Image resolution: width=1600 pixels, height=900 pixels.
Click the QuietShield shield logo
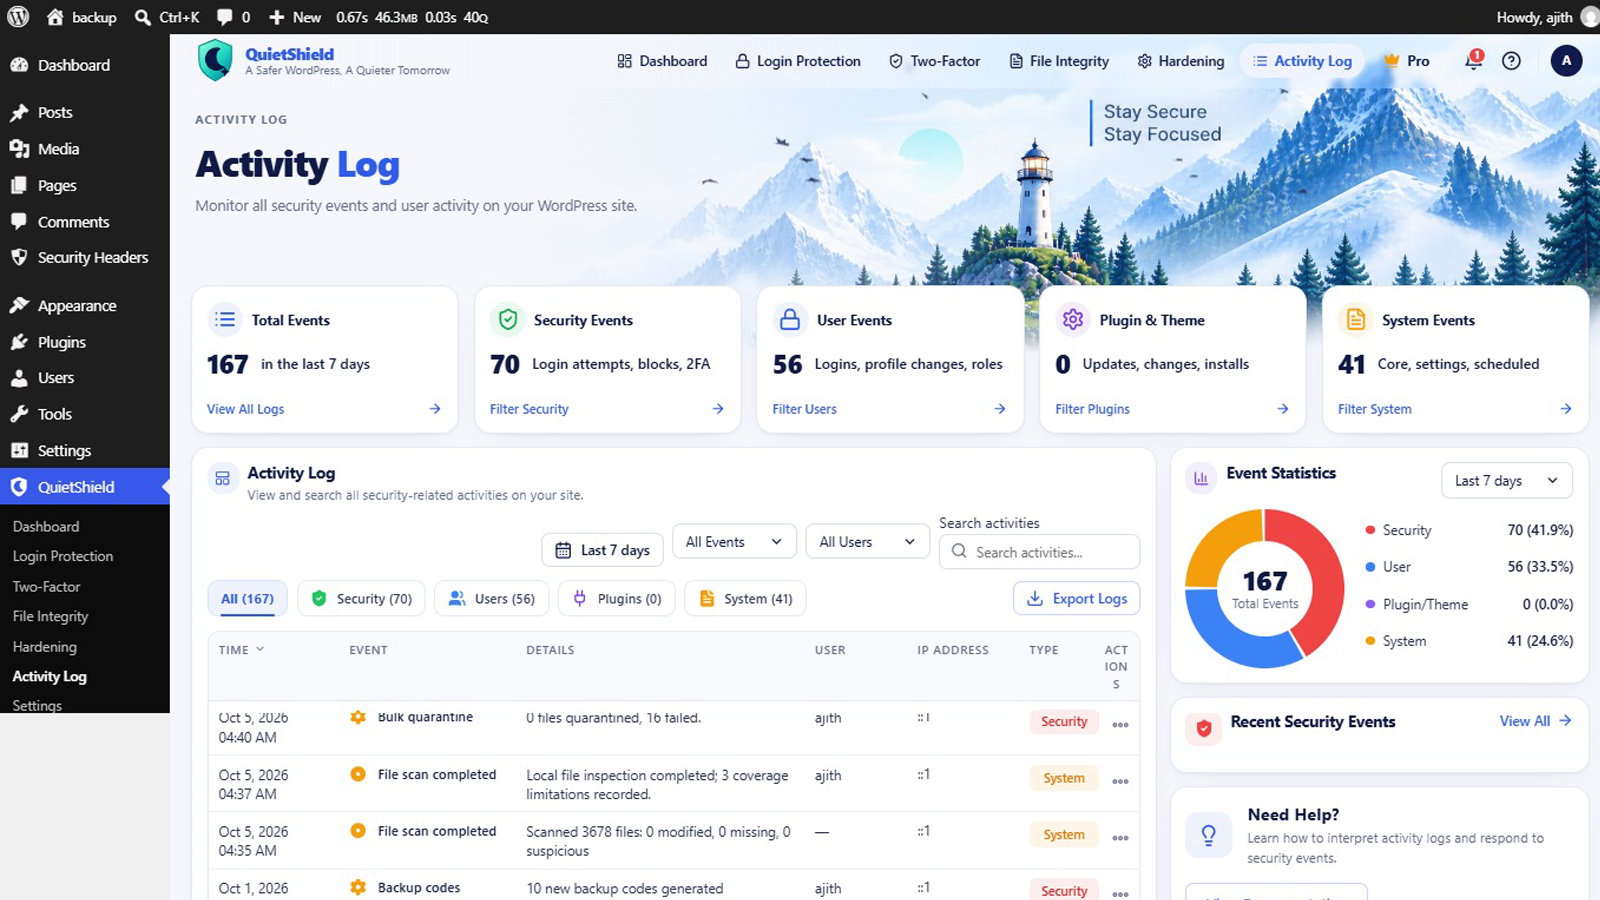point(215,61)
